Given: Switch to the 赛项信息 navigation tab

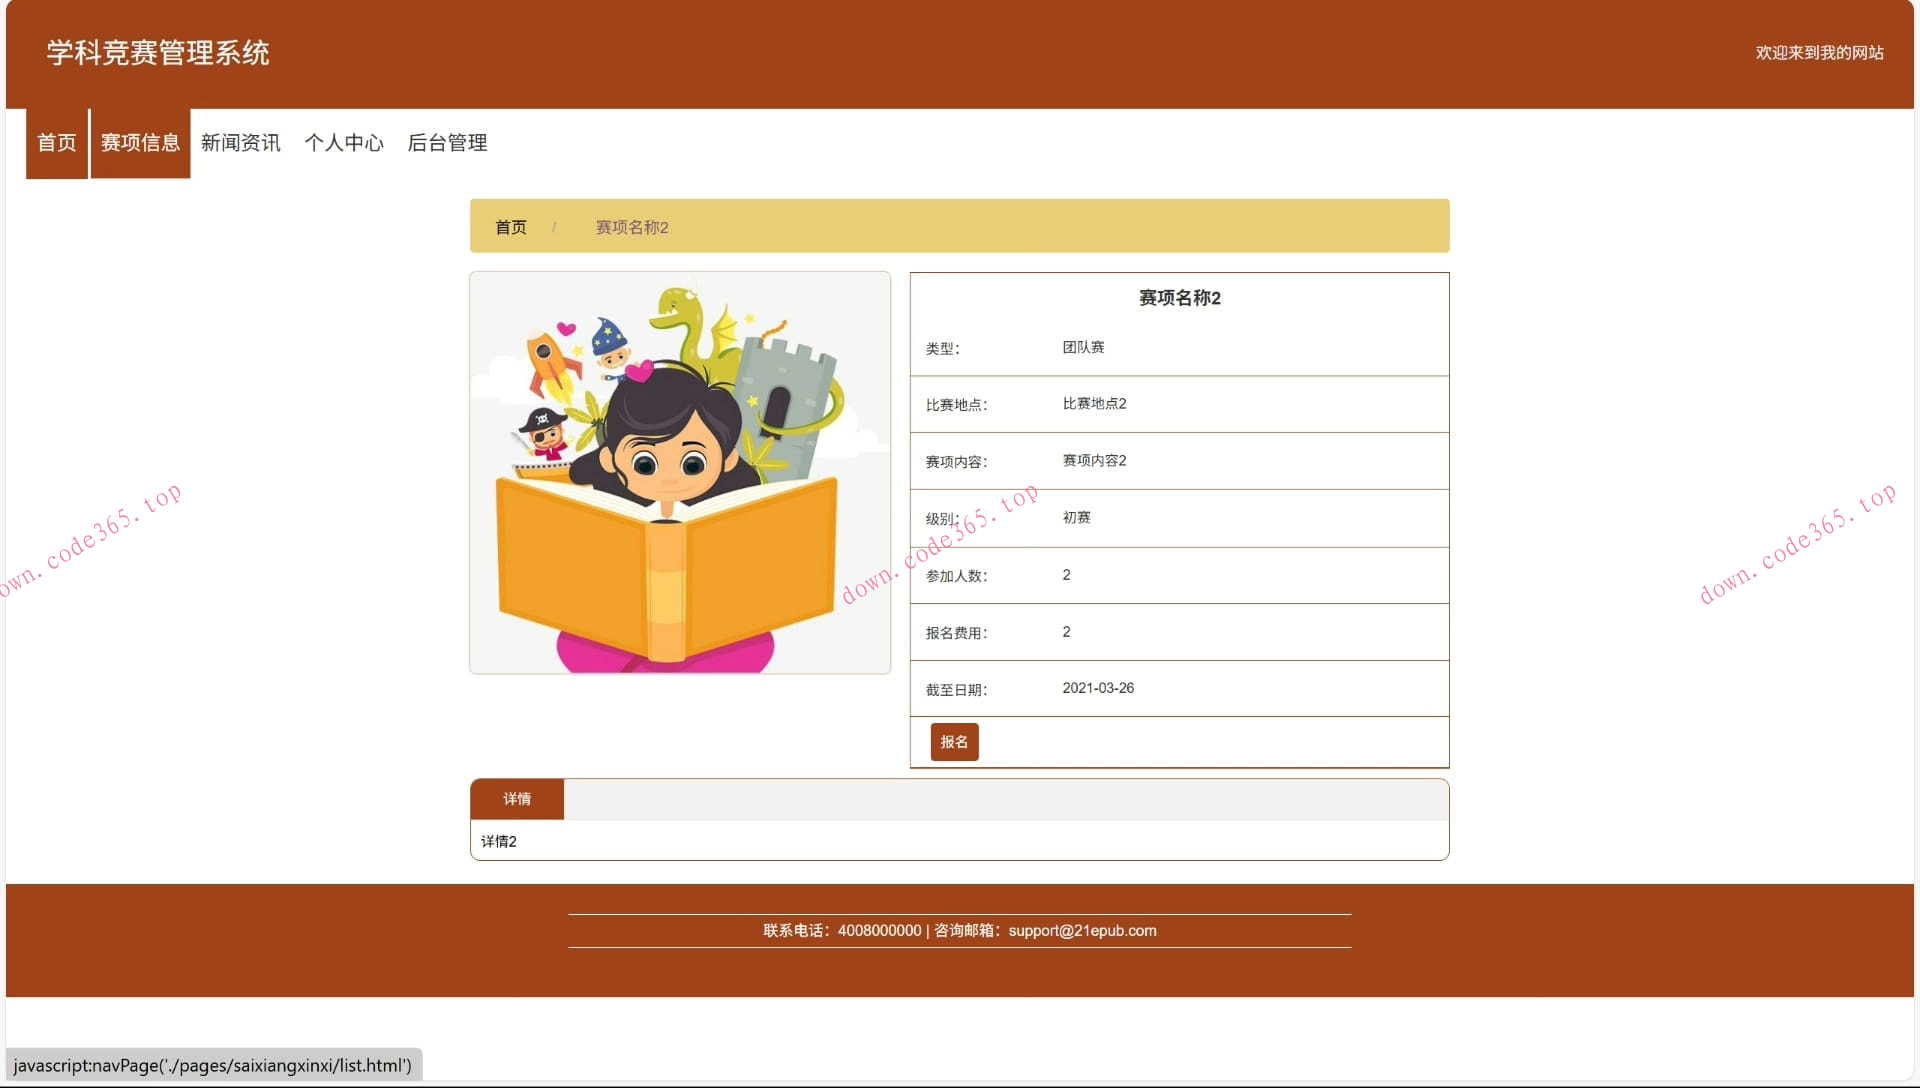Looking at the screenshot, I should point(139,143).
